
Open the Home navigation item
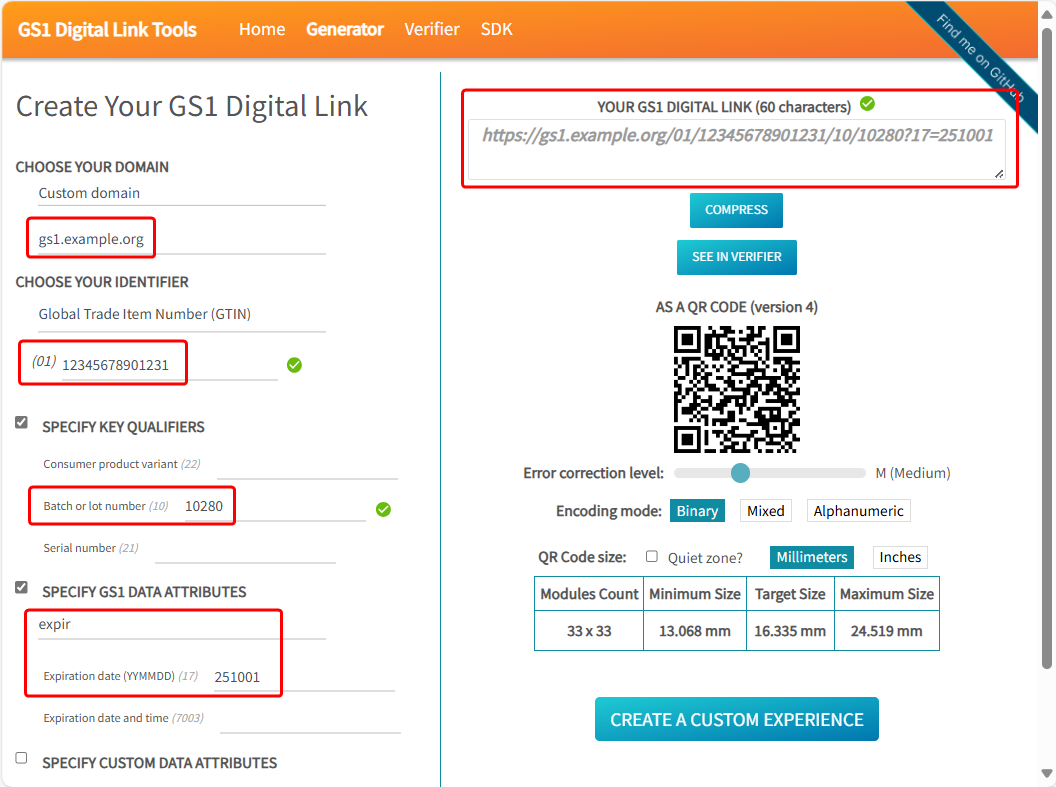pos(262,29)
